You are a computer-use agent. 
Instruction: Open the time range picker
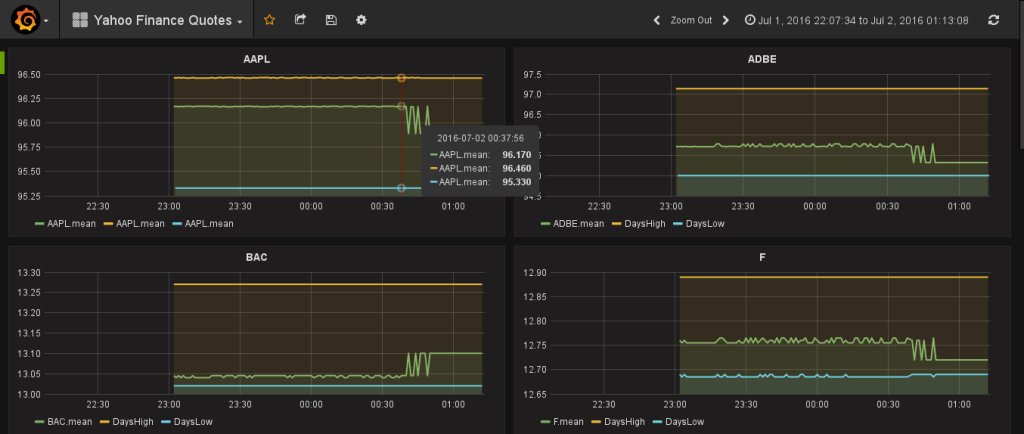857,20
